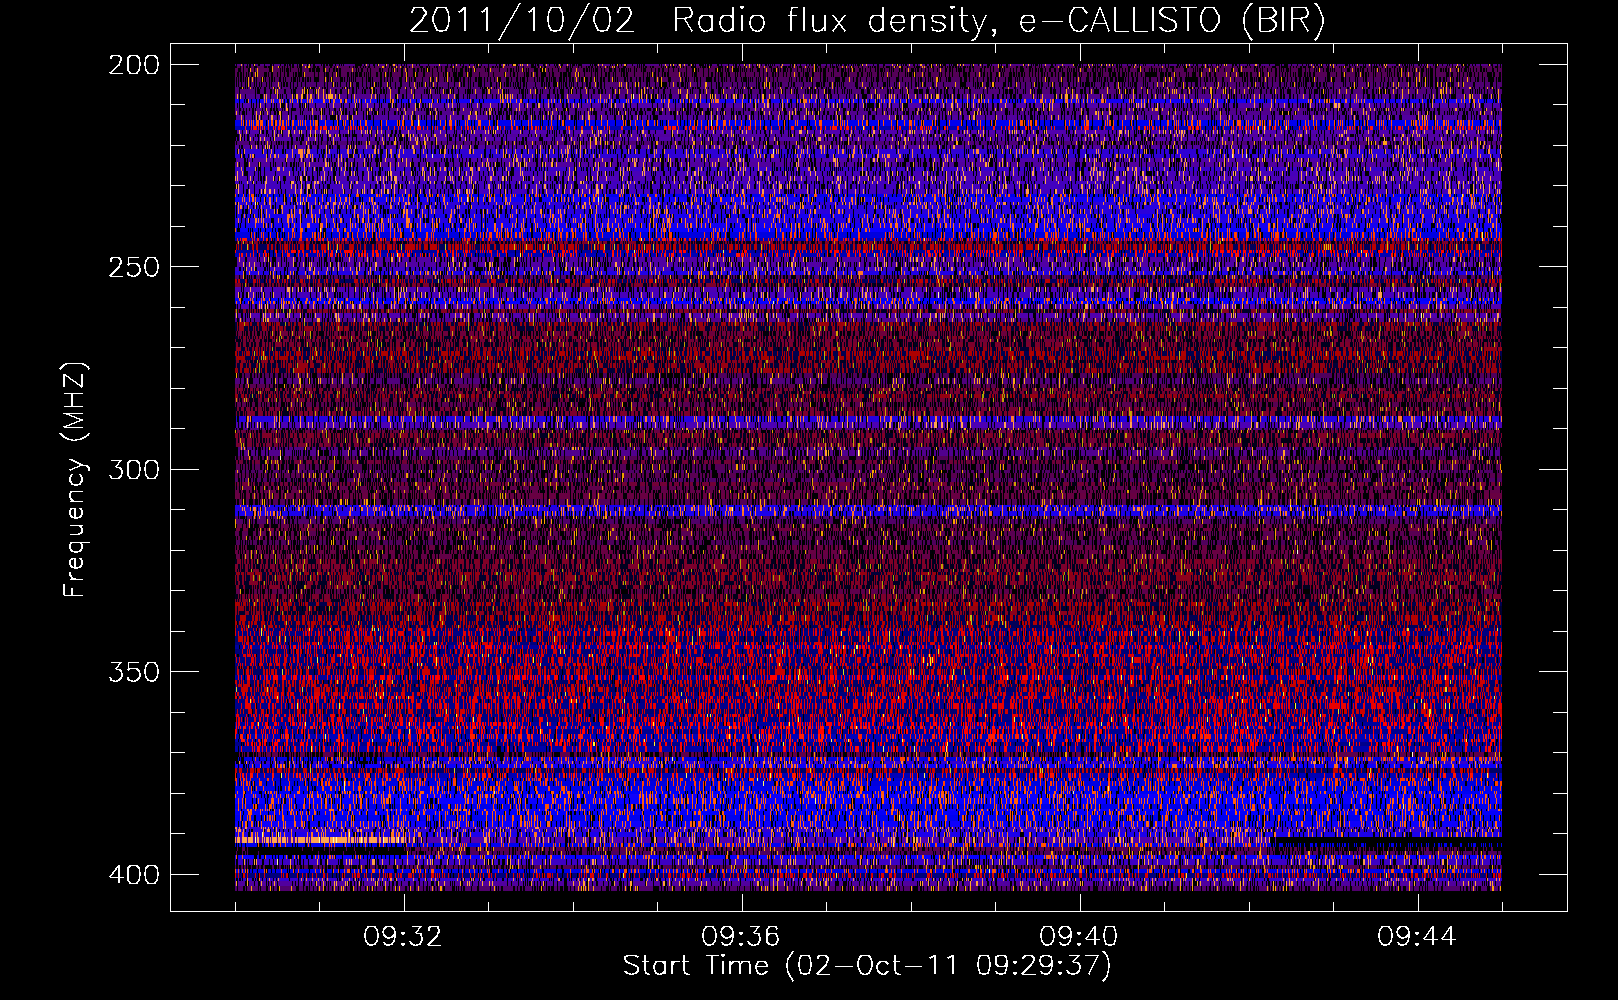Click the 09:40 time tick label
This screenshot has height=1000, width=1618.
[x=1079, y=937]
